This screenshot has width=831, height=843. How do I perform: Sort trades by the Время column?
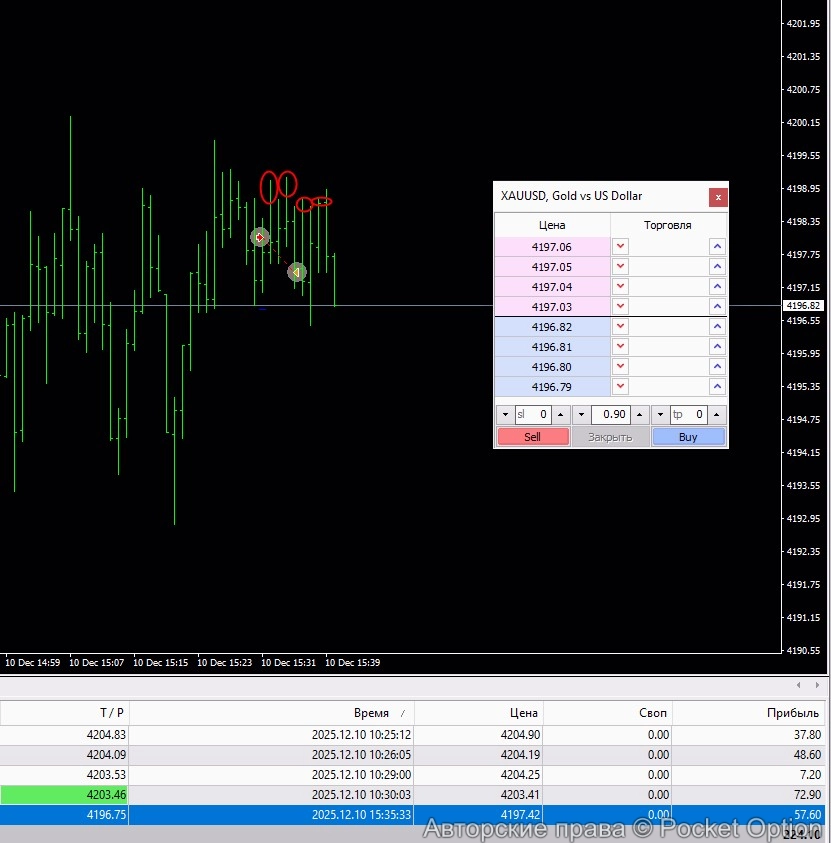(371, 713)
